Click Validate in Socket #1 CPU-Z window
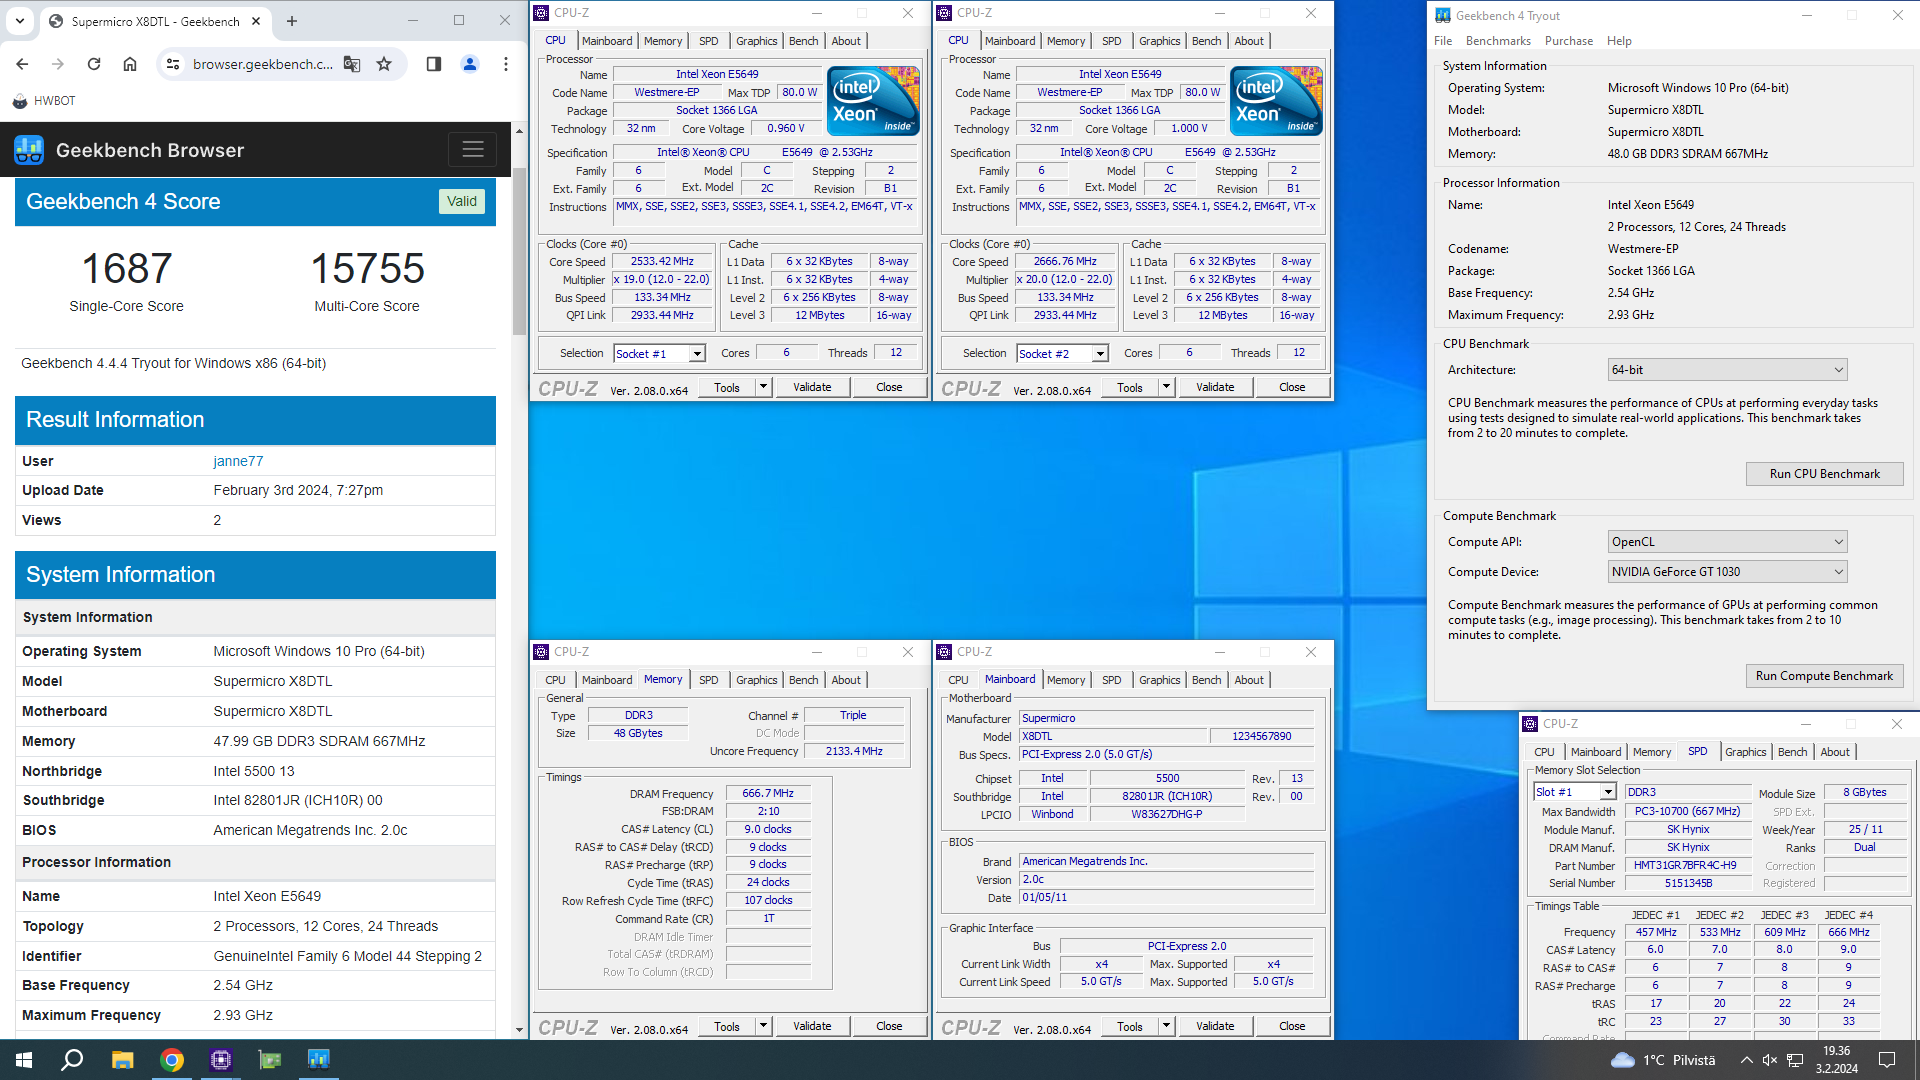Screen dimensions: 1920x1080 pos(812,387)
